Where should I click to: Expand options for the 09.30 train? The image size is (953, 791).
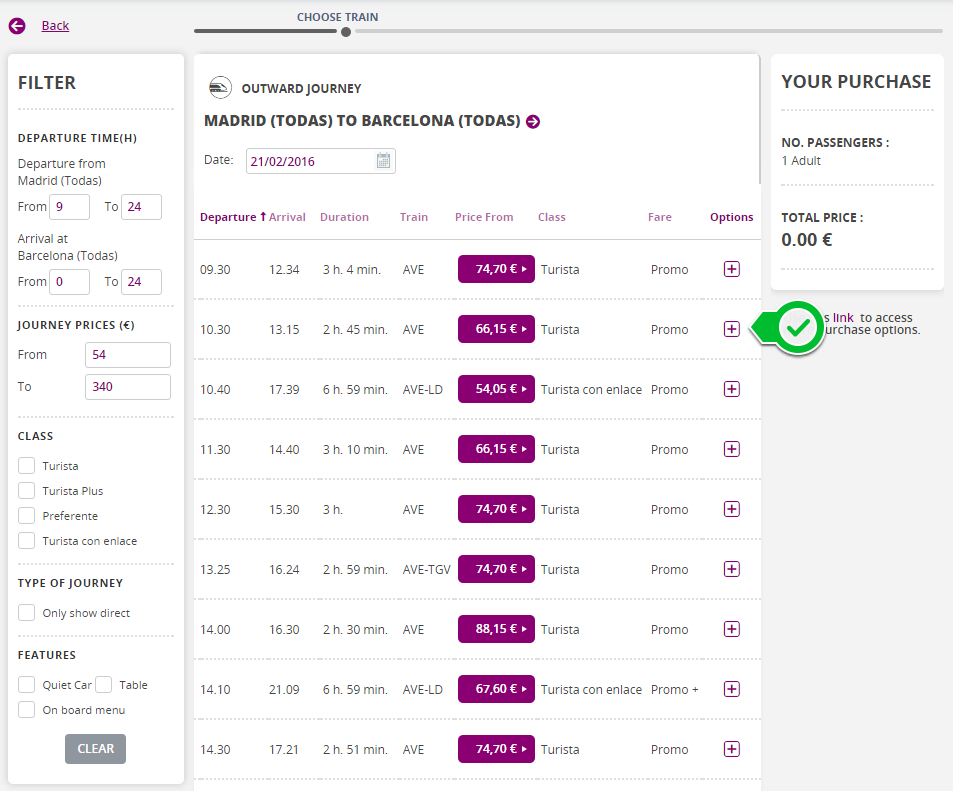click(731, 269)
